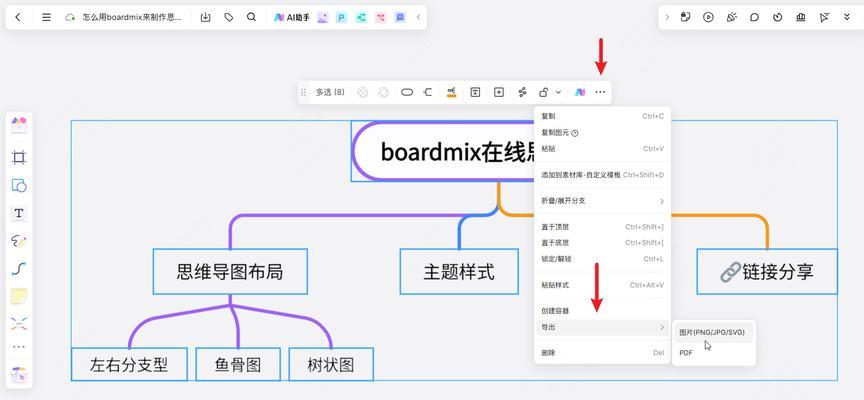Select the Frame tool in left sidebar
Image resolution: width=864 pixels, height=400 pixels.
click(x=19, y=158)
